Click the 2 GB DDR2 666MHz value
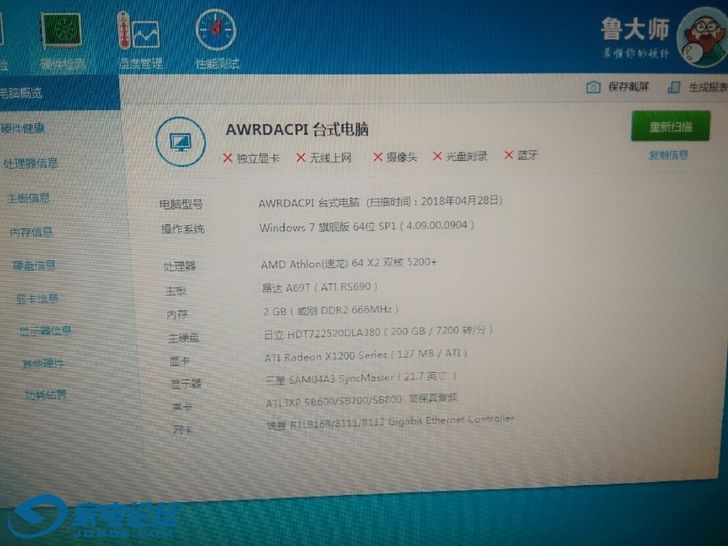This screenshot has height=546, width=728. pos(331,310)
